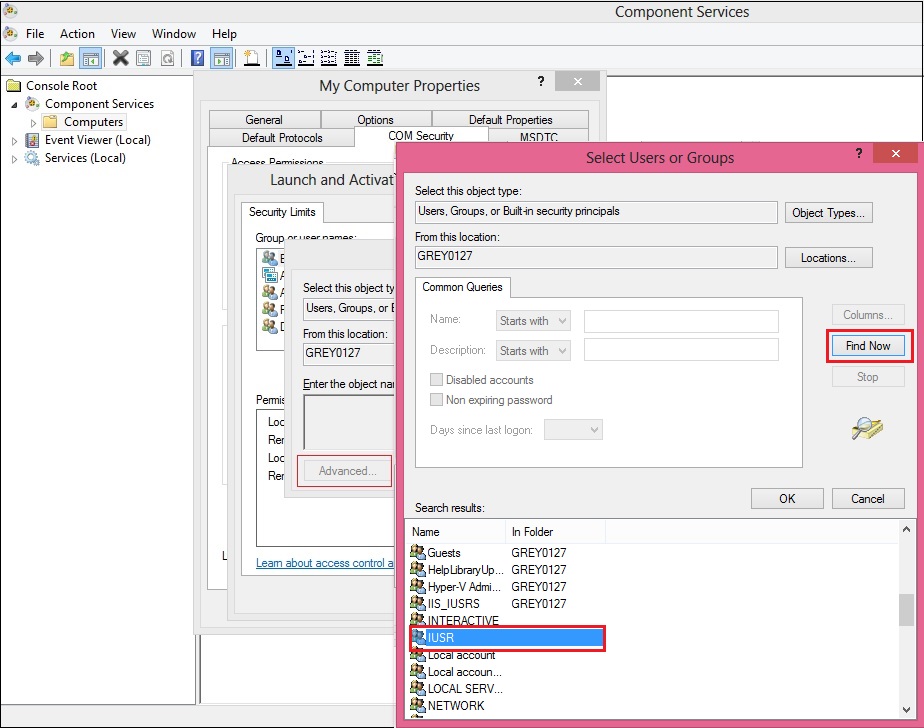Switch to the General tab

pyautogui.click(x=264, y=120)
